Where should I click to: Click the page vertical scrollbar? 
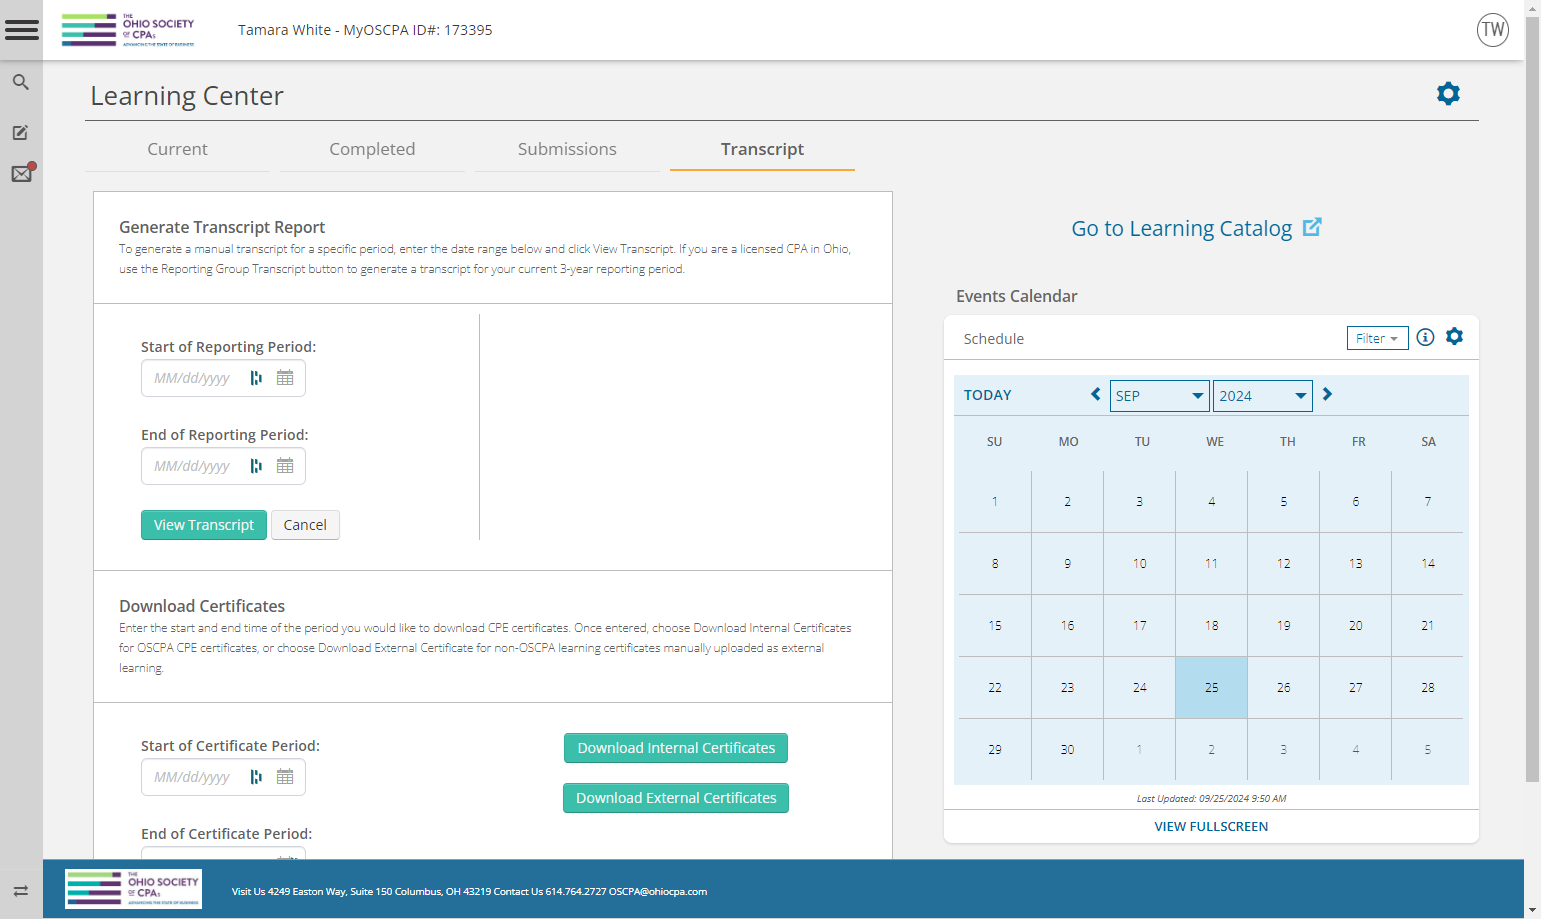point(1532,400)
